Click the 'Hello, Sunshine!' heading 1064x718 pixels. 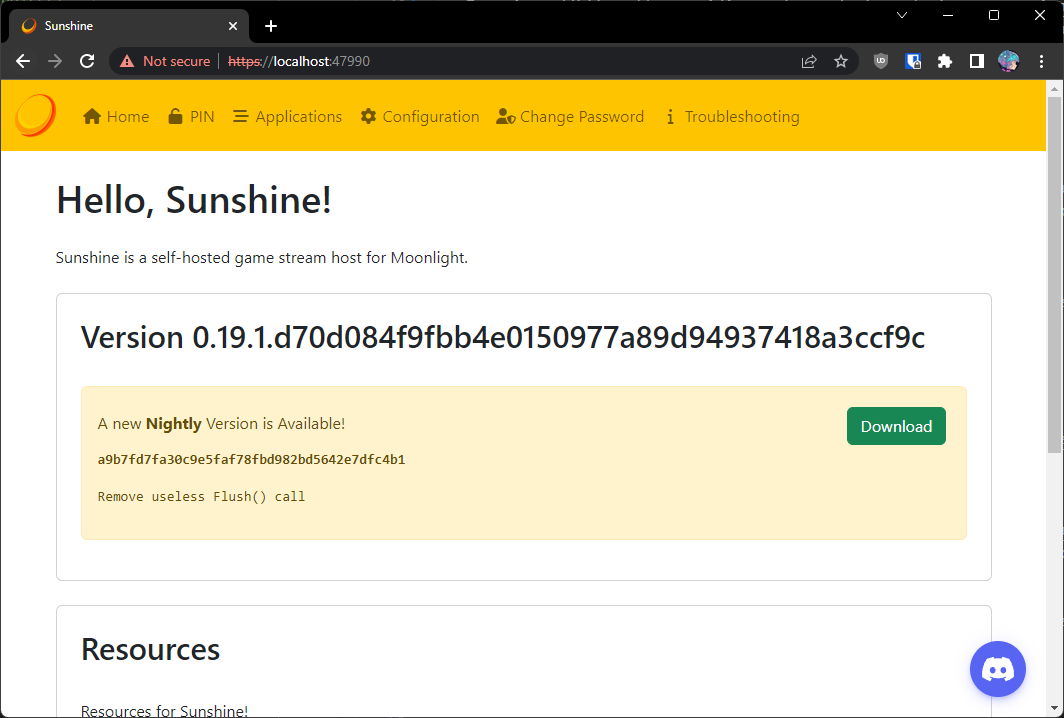[194, 200]
